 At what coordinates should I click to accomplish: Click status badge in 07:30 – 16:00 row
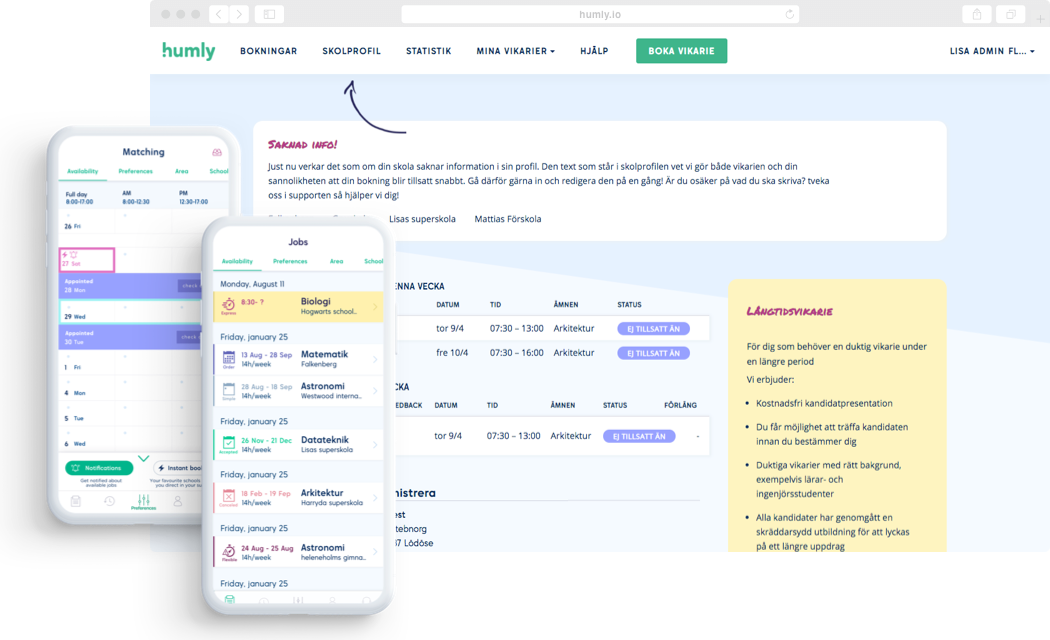(x=653, y=353)
